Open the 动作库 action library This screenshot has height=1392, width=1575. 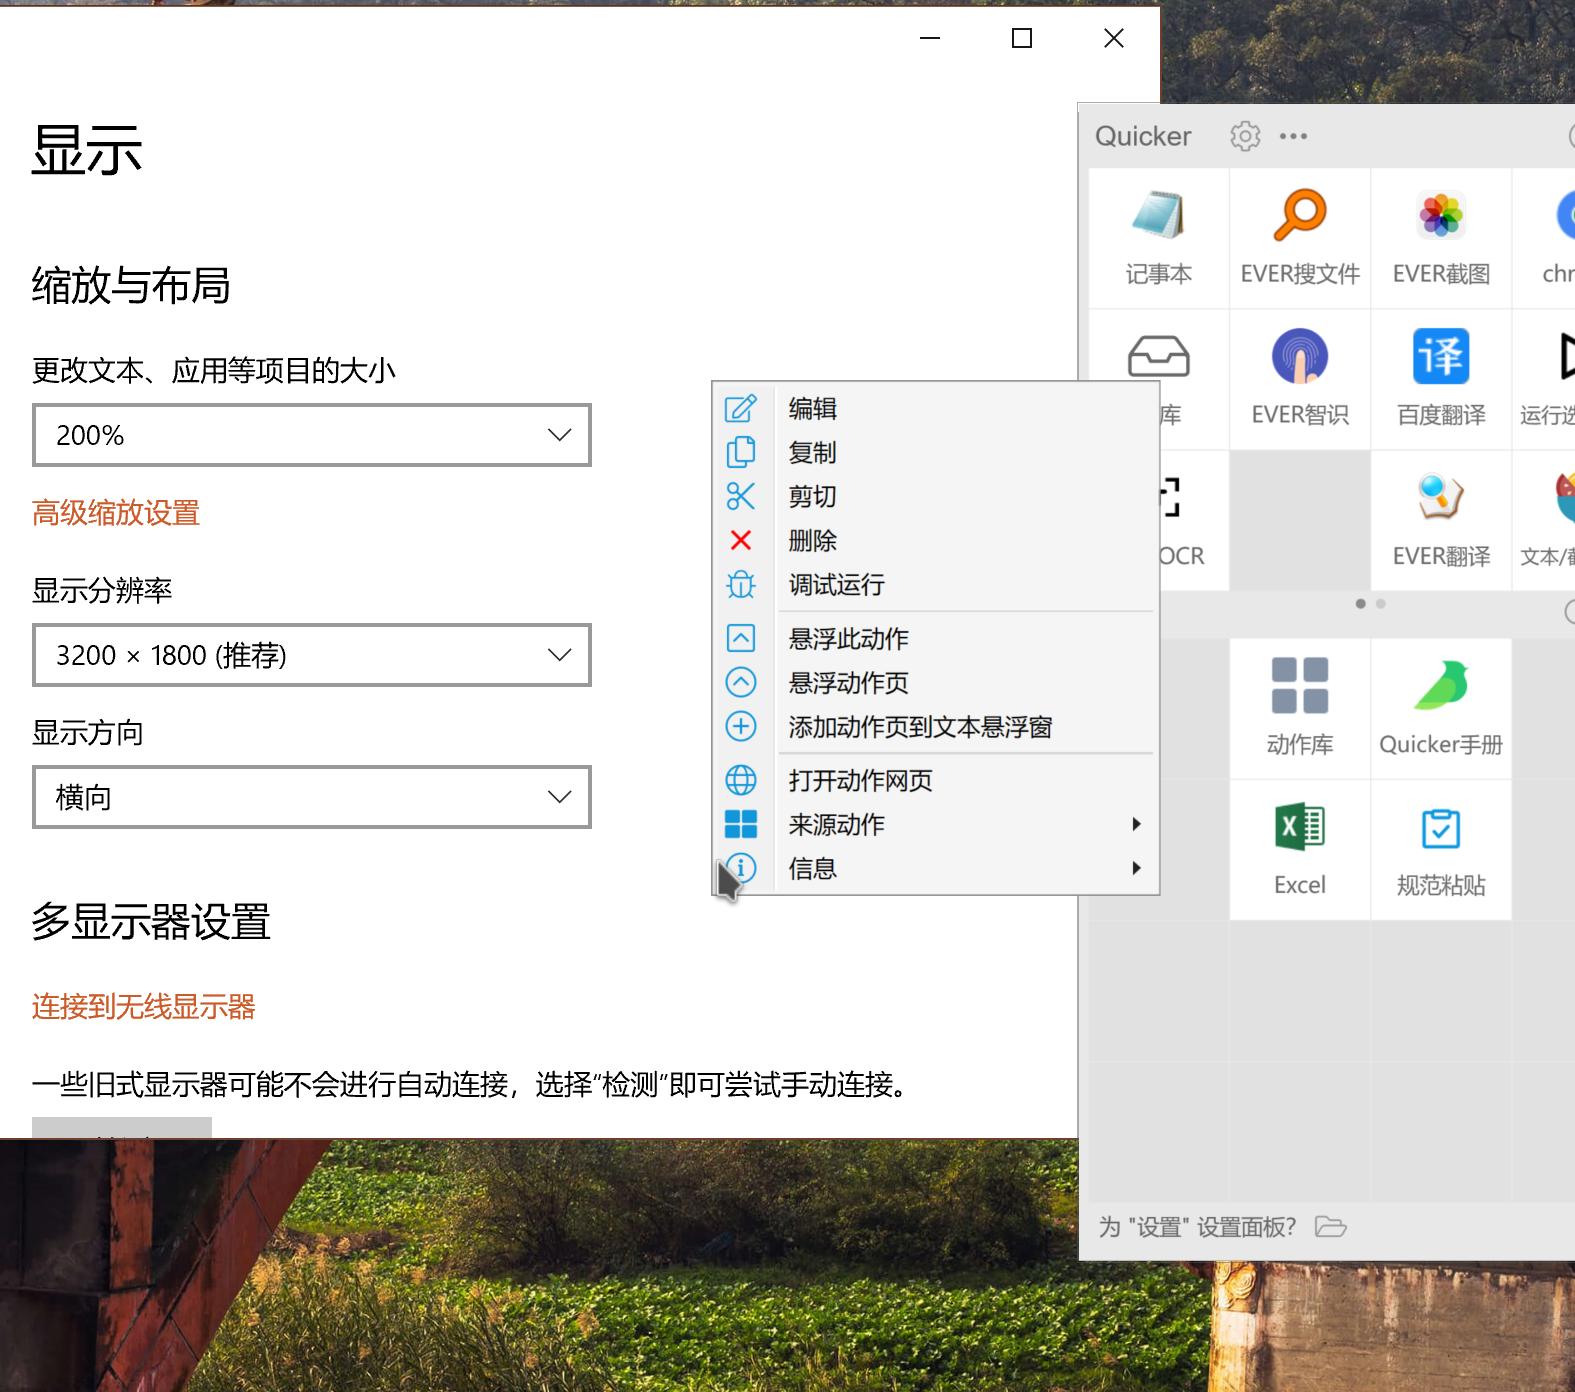coord(1300,709)
